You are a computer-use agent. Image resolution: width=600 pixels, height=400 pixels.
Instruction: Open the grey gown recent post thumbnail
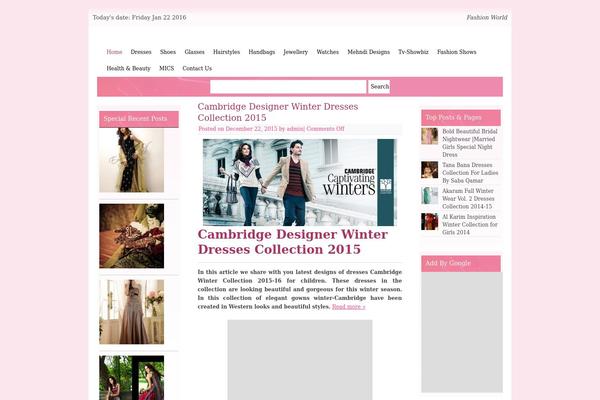132,312
